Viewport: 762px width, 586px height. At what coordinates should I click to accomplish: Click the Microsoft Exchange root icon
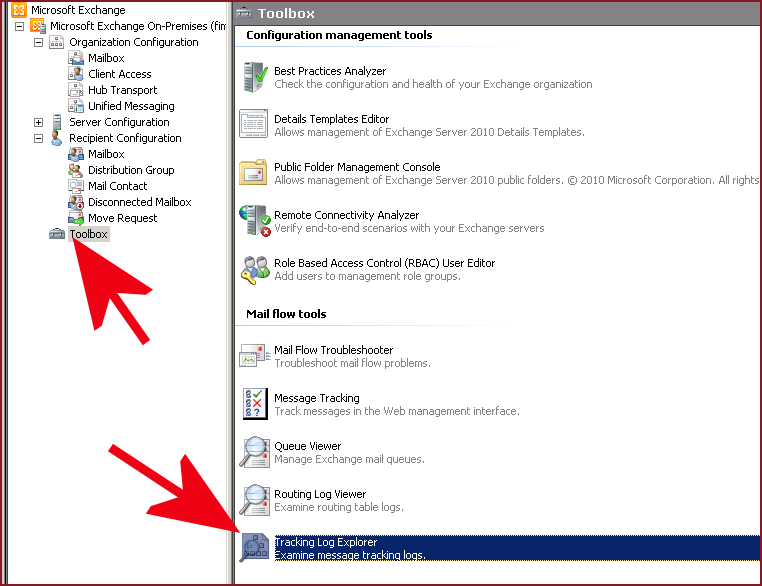point(19,10)
